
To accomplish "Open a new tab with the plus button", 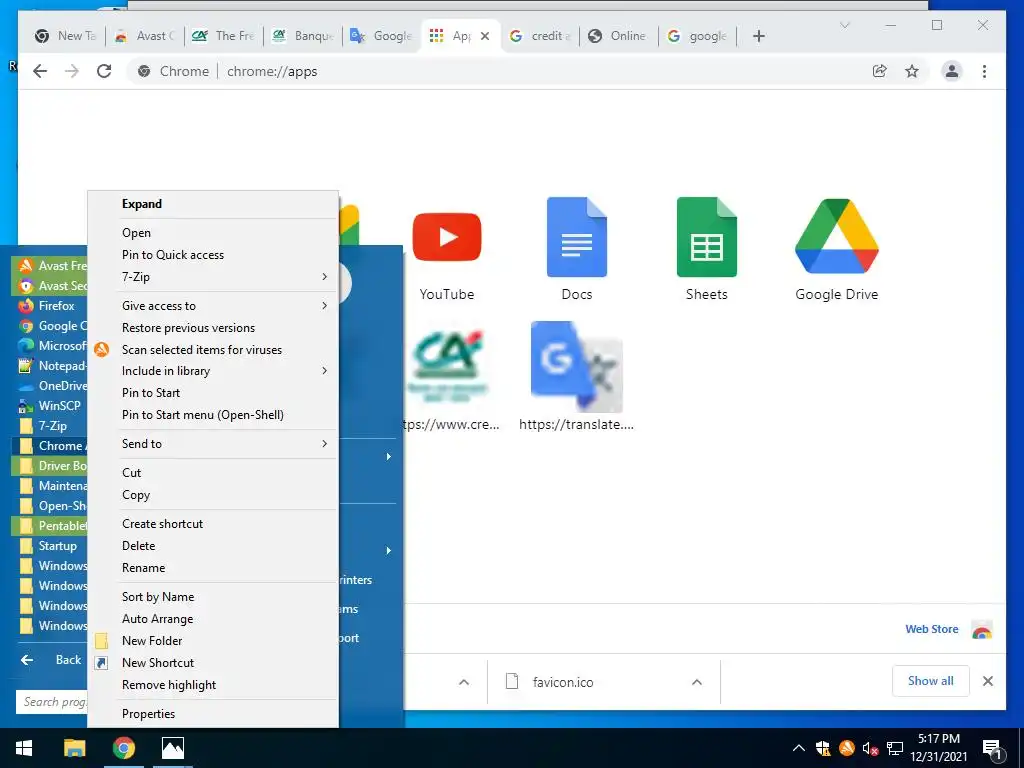I will tap(758, 36).
